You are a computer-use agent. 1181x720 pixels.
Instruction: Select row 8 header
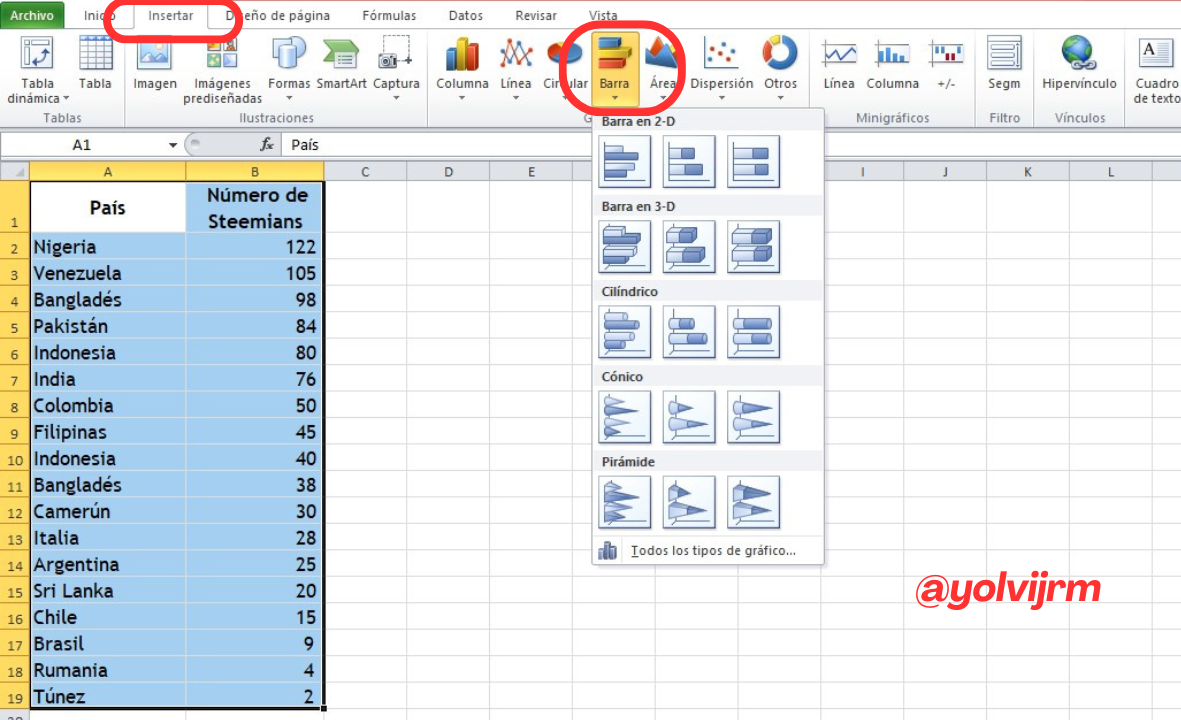[x=14, y=406]
